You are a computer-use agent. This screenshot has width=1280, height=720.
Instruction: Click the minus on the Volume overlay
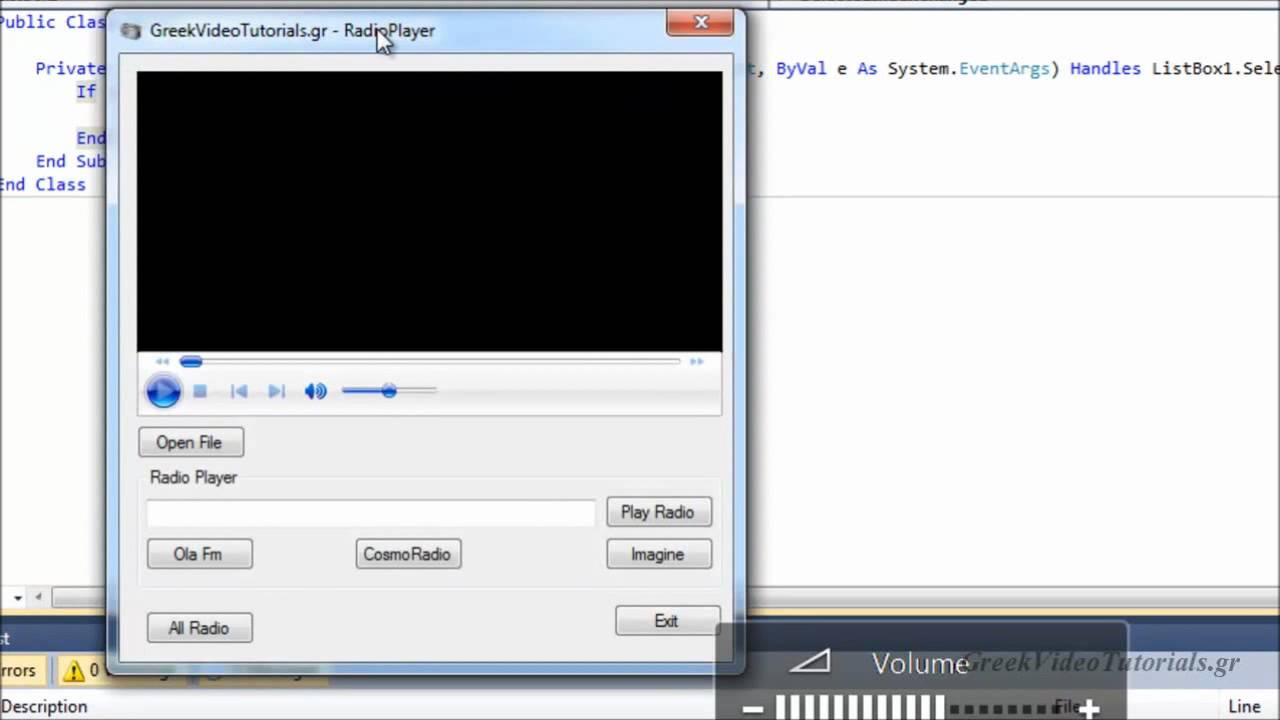[x=753, y=709]
